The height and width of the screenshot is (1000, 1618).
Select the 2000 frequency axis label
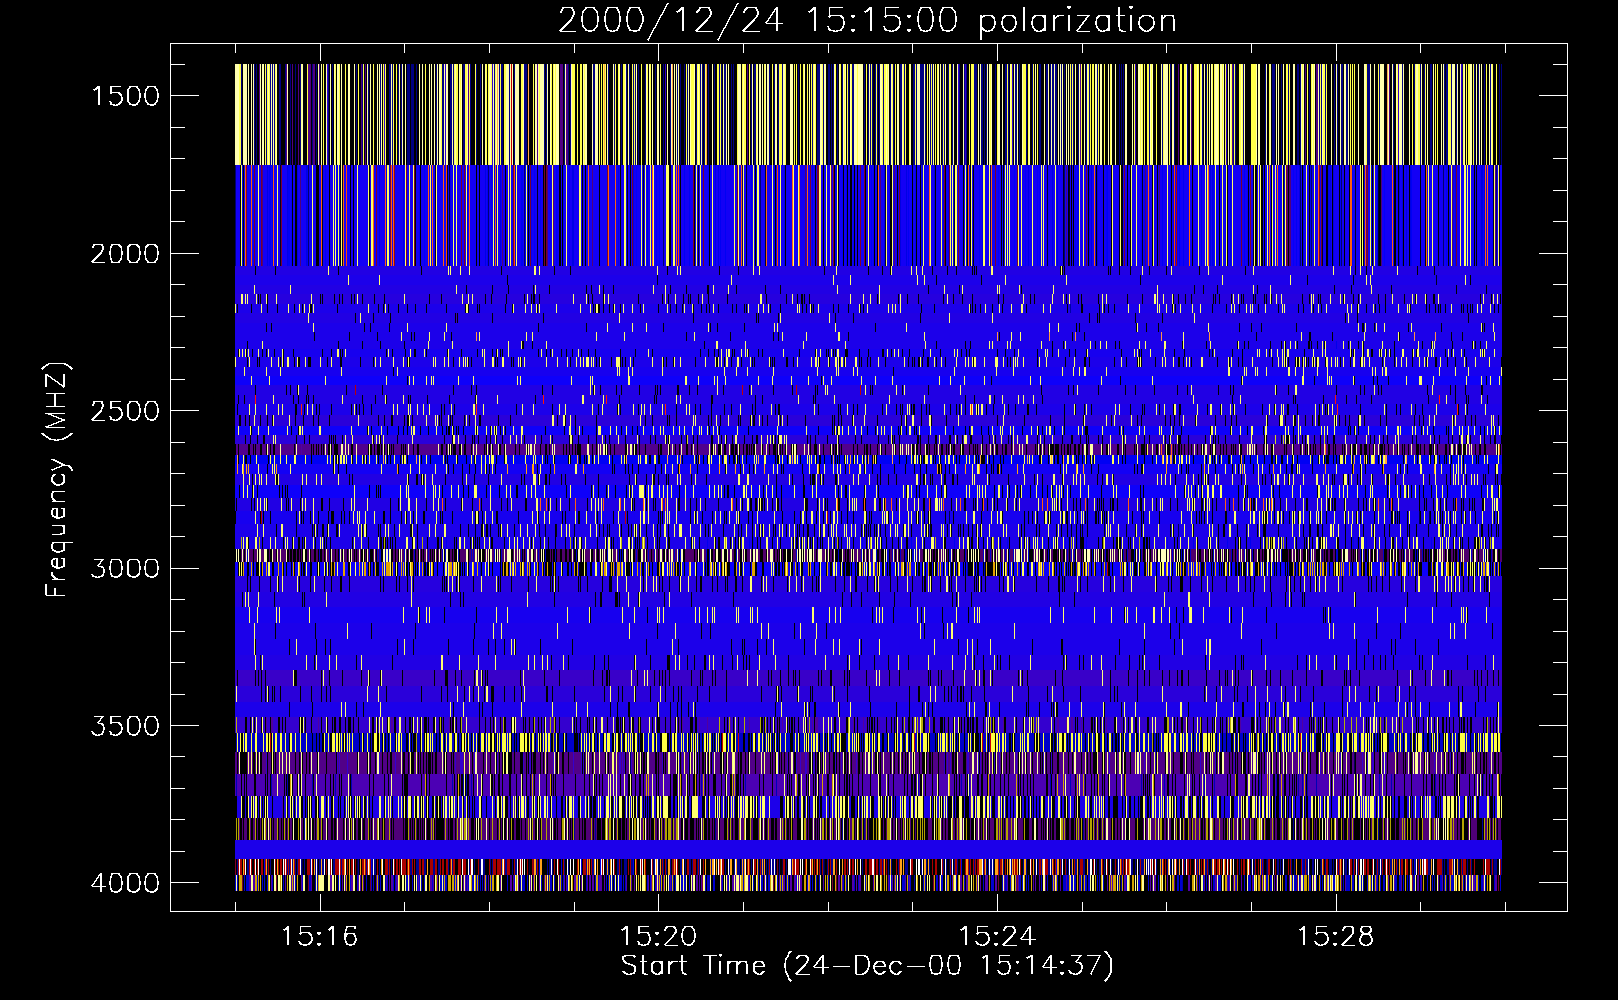click(x=125, y=254)
